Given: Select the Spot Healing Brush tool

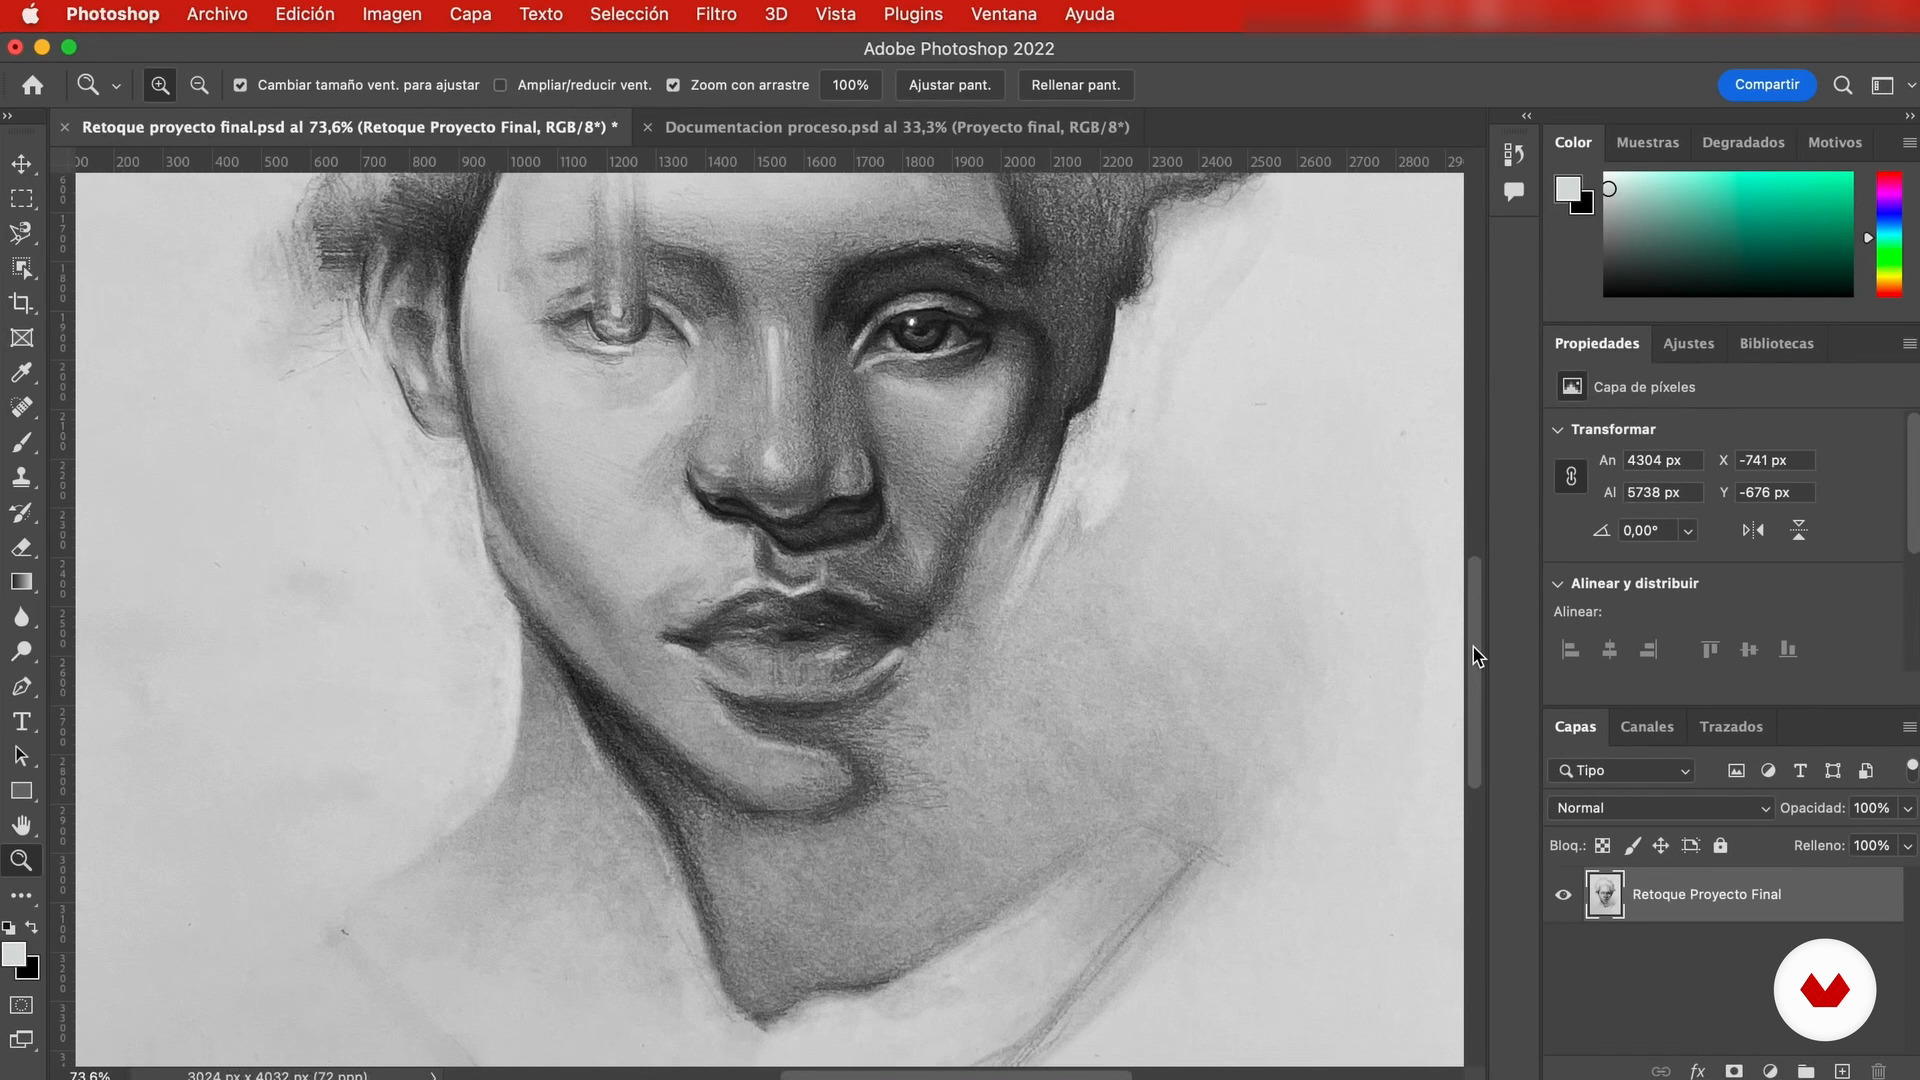Looking at the screenshot, I should [x=21, y=407].
